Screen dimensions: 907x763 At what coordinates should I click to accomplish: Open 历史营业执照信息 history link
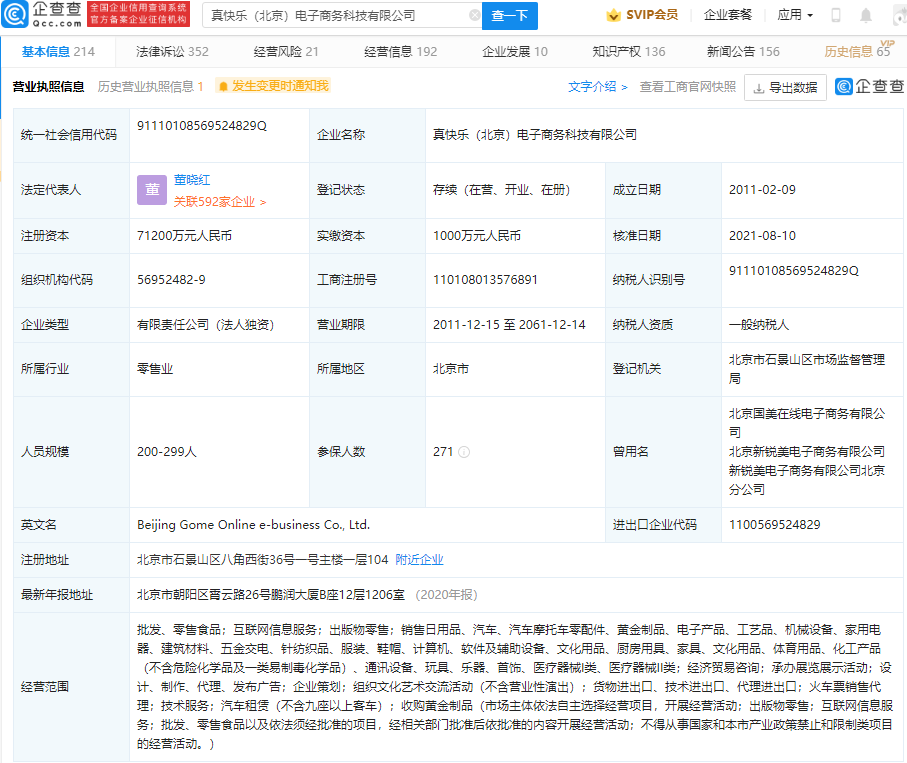[150, 87]
